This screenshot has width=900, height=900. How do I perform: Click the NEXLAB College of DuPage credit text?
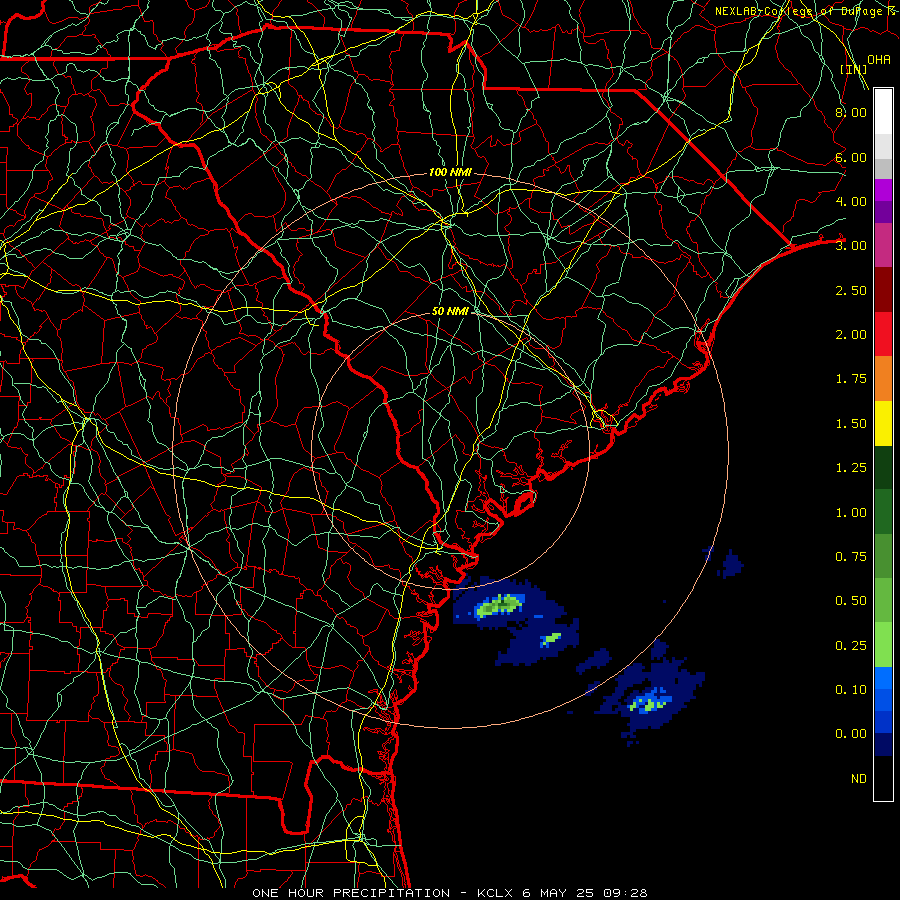click(806, 11)
